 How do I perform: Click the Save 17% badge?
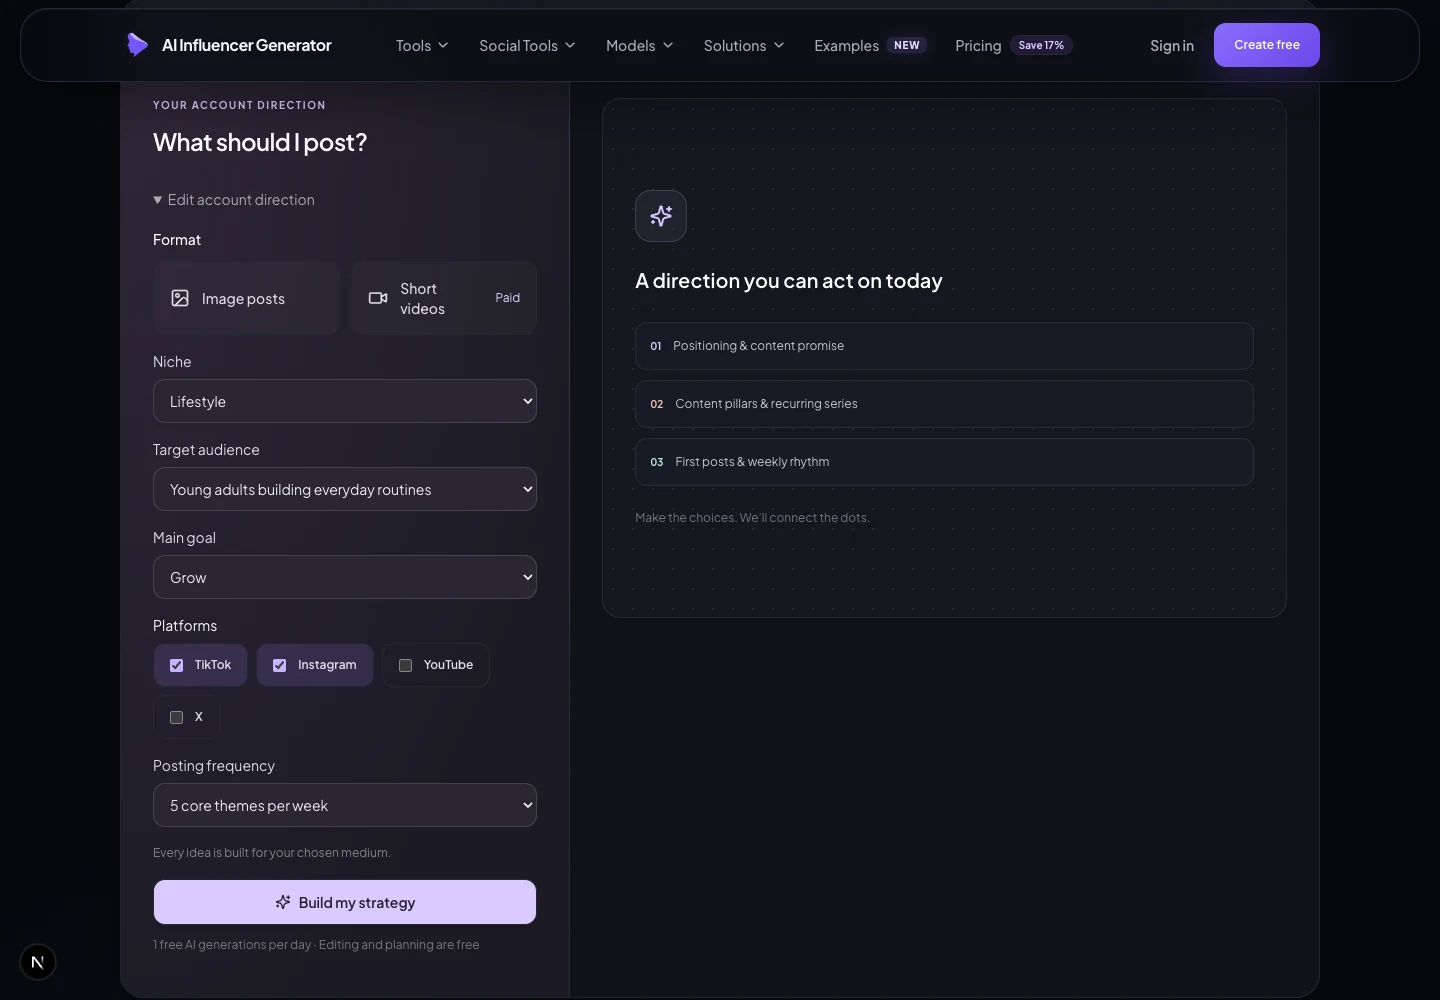tap(1041, 45)
